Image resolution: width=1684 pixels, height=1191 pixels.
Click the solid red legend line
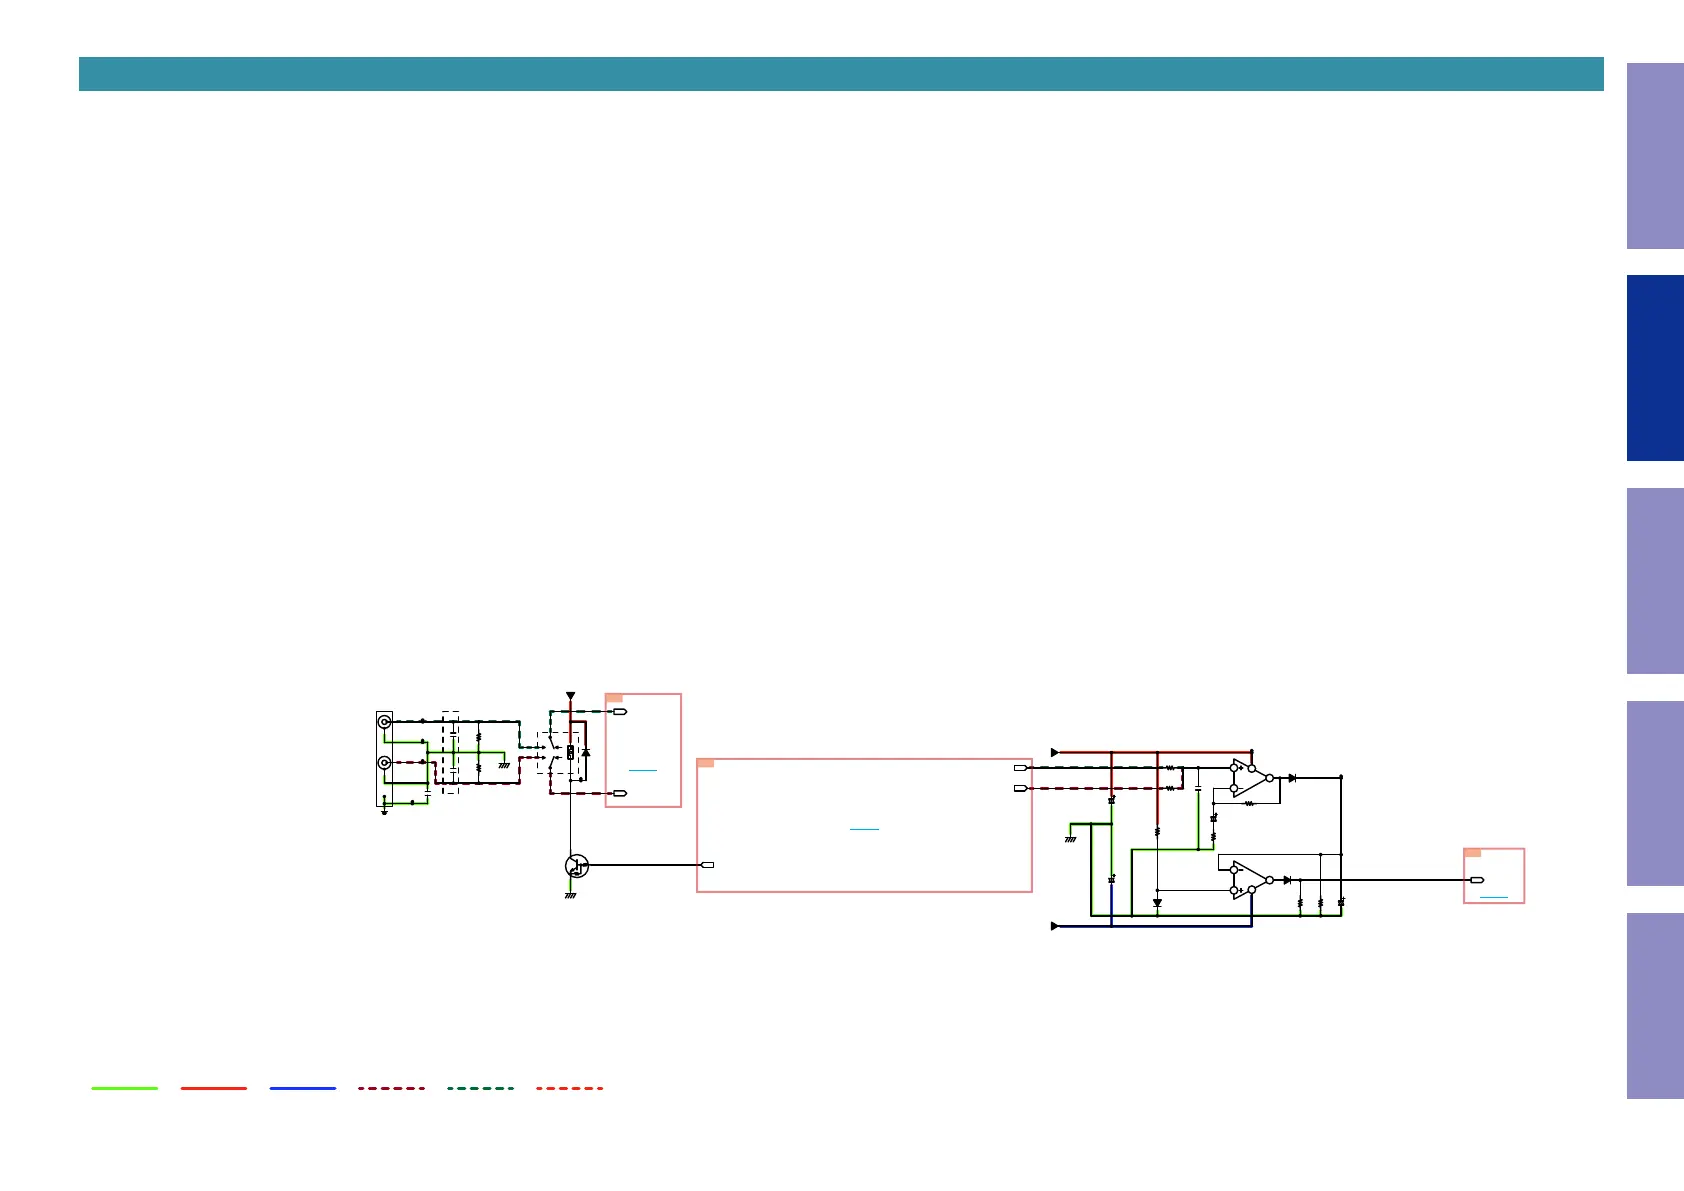tap(214, 1088)
